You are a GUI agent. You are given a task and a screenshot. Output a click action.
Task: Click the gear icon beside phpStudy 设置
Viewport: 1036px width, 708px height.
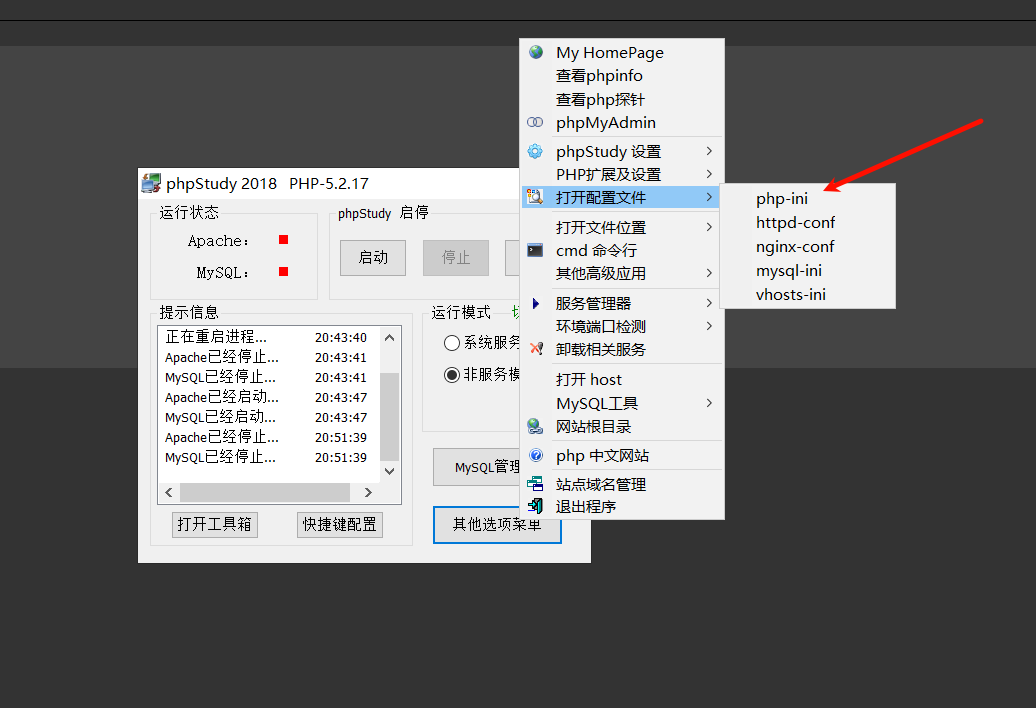click(x=535, y=151)
